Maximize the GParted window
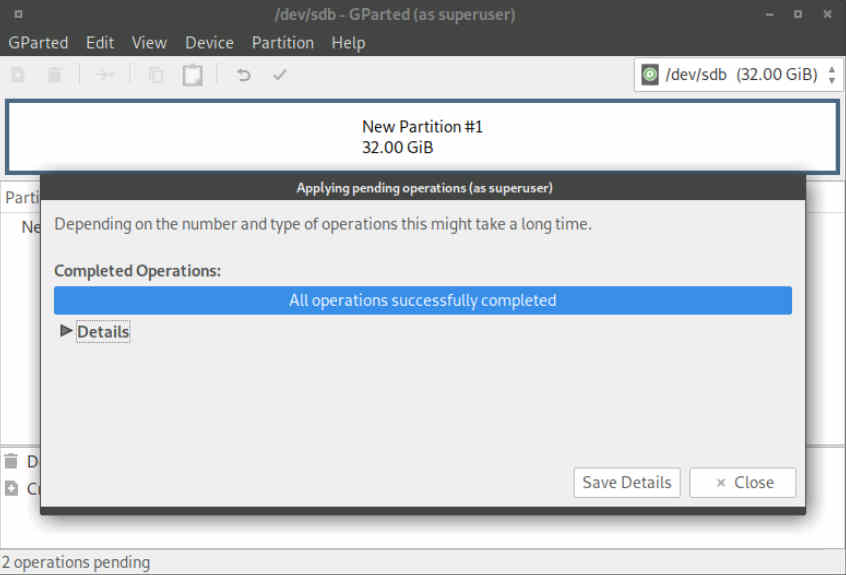This screenshot has width=846, height=575. point(798,14)
